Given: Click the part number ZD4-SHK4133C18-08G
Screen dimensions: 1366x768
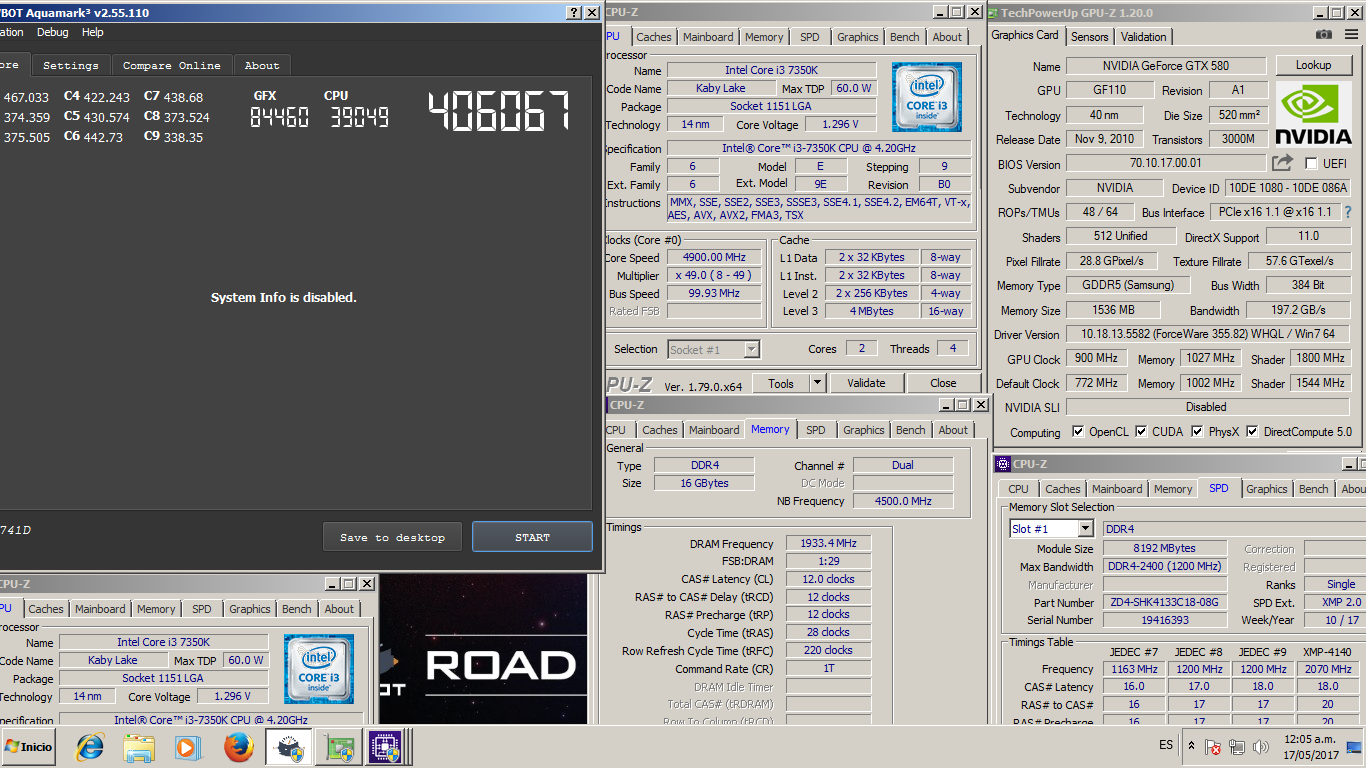Looking at the screenshot, I should (x=1165, y=603).
